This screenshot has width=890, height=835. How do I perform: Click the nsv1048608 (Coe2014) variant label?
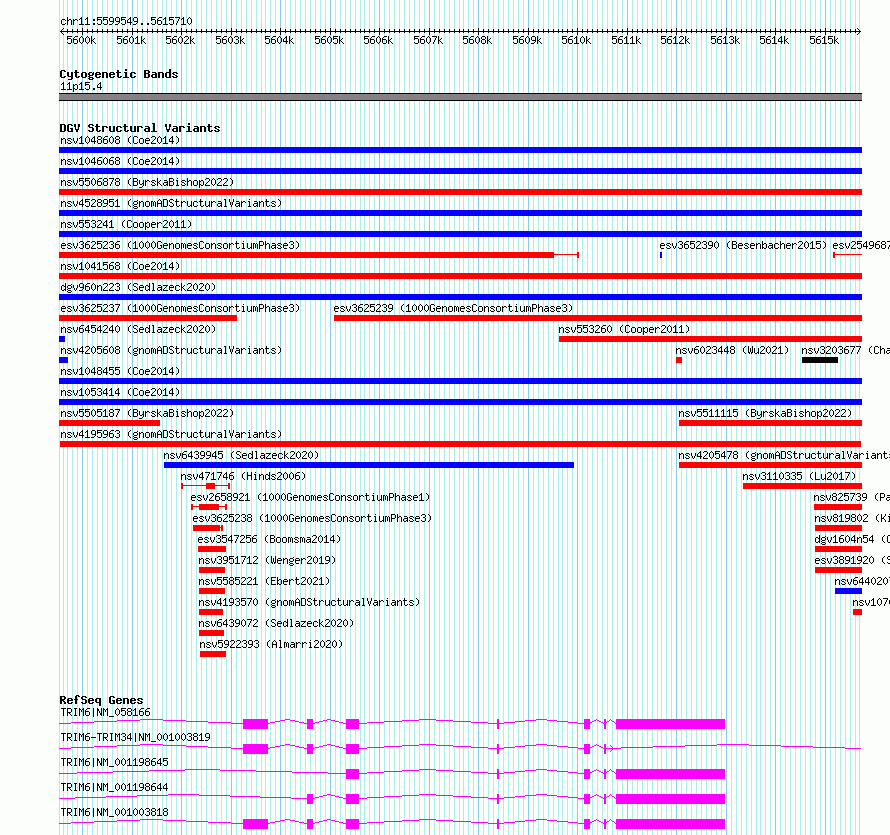(x=120, y=140)
